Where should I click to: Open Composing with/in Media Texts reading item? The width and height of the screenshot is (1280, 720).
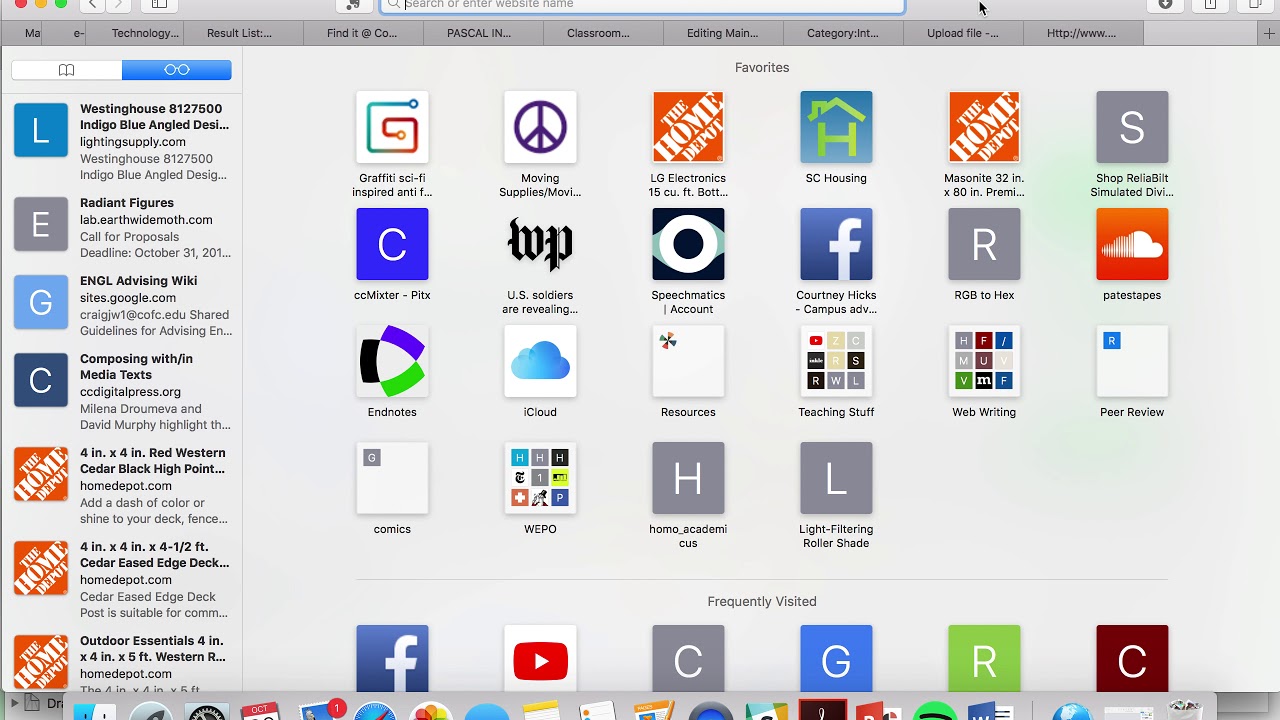pyautogui.click(x=122, y=391)
